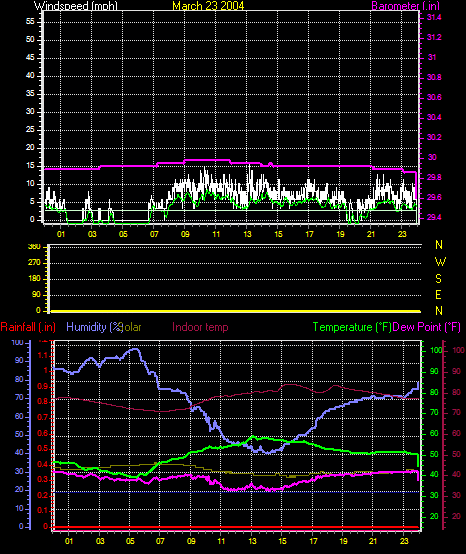Image resolution: width=466 pixels, height=554 pixels.
Task: Click the W compass label on wind direction chart
Action: click(440, 262)
